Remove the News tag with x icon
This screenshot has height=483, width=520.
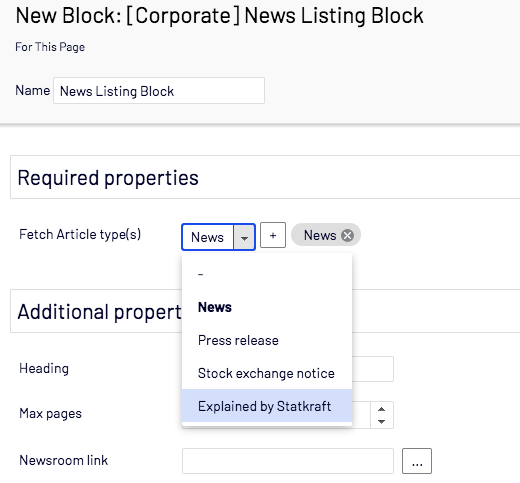coord(347,236)
